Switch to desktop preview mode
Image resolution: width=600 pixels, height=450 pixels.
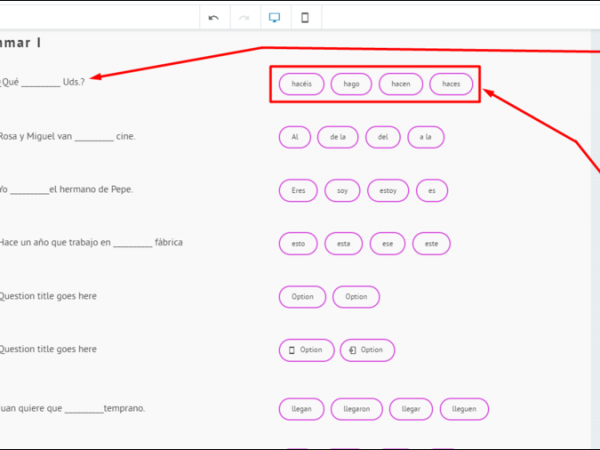point(275,17)
